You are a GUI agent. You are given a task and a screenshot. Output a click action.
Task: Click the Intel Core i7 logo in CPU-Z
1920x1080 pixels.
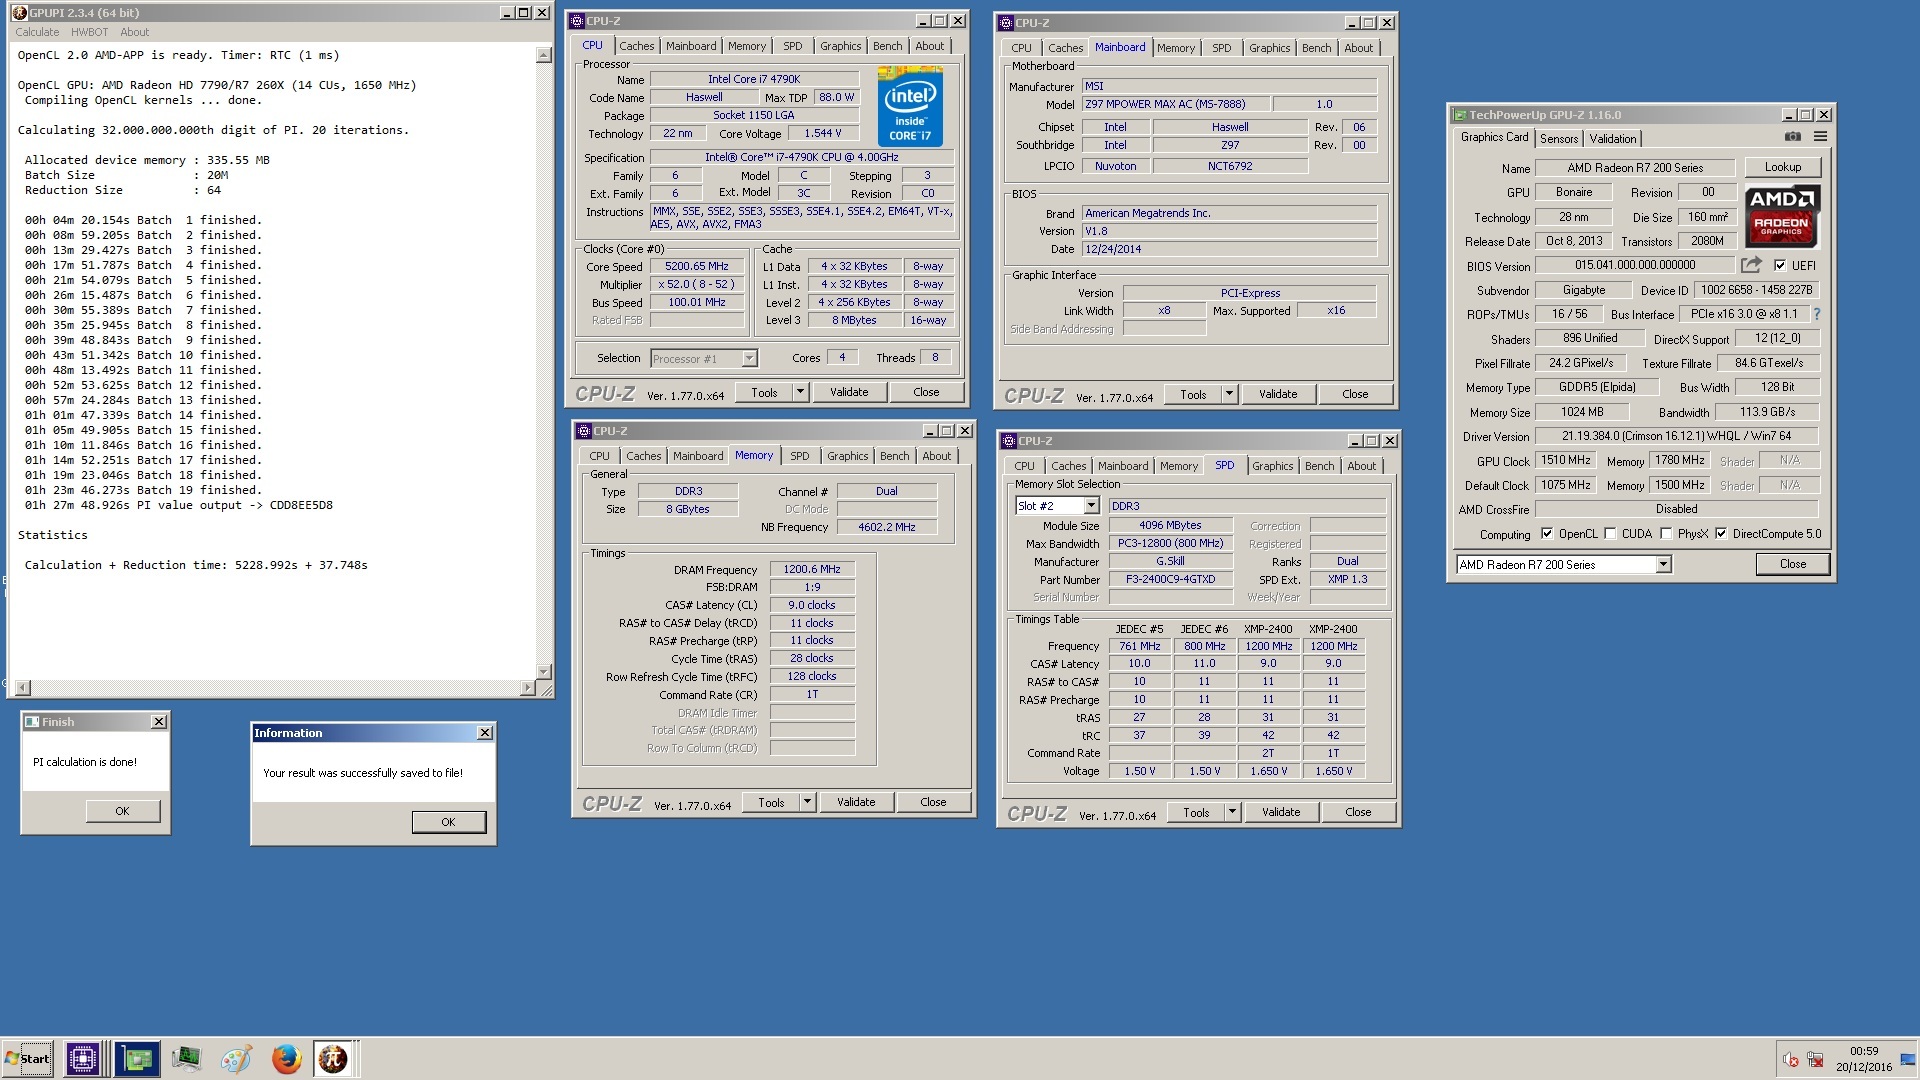tap(910, 107)
